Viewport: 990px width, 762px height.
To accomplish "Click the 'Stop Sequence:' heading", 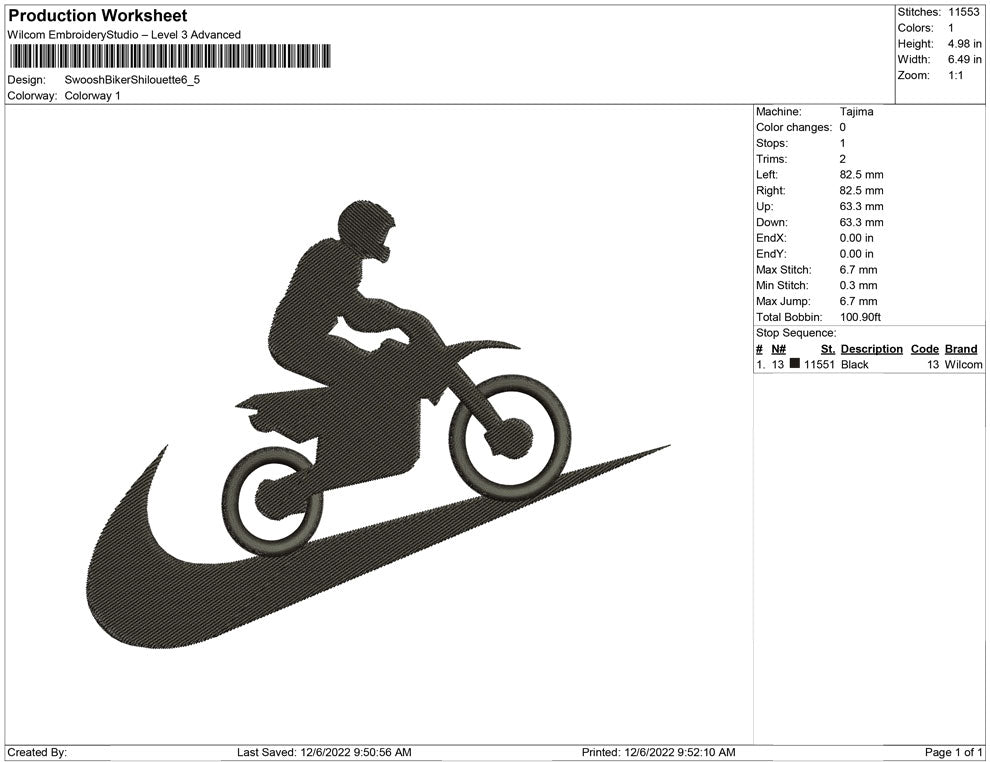I will coord(796,333).
